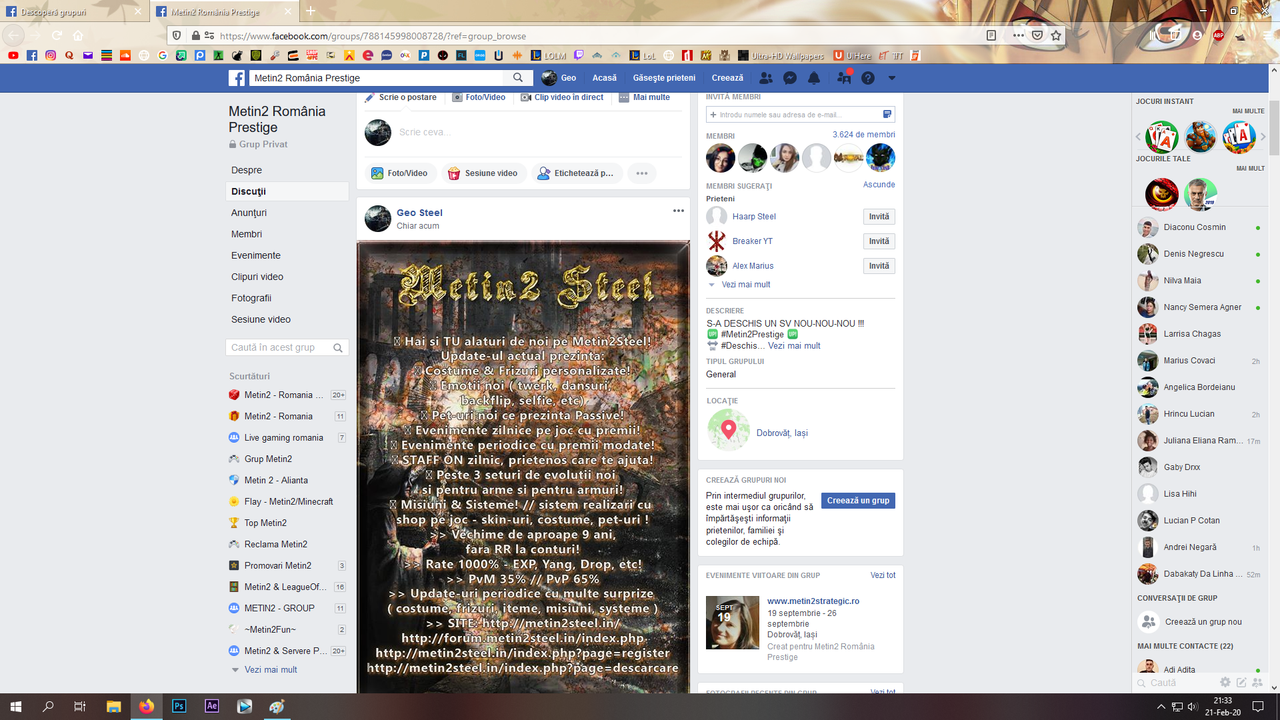
Task: Click the Caută în acest grup search field
Action: click(x=288, y=347)
